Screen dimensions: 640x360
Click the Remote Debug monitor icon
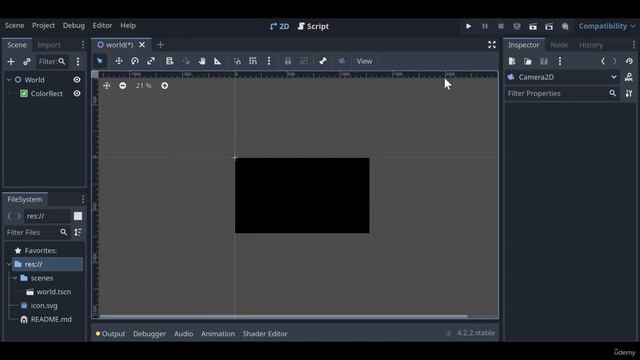(517, 26)
